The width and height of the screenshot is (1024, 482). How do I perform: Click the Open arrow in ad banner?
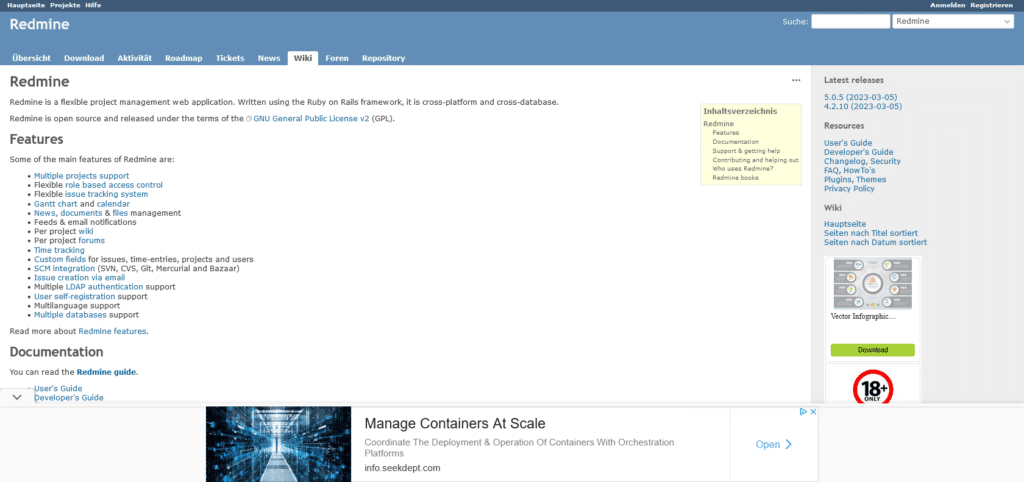[774, 444]
